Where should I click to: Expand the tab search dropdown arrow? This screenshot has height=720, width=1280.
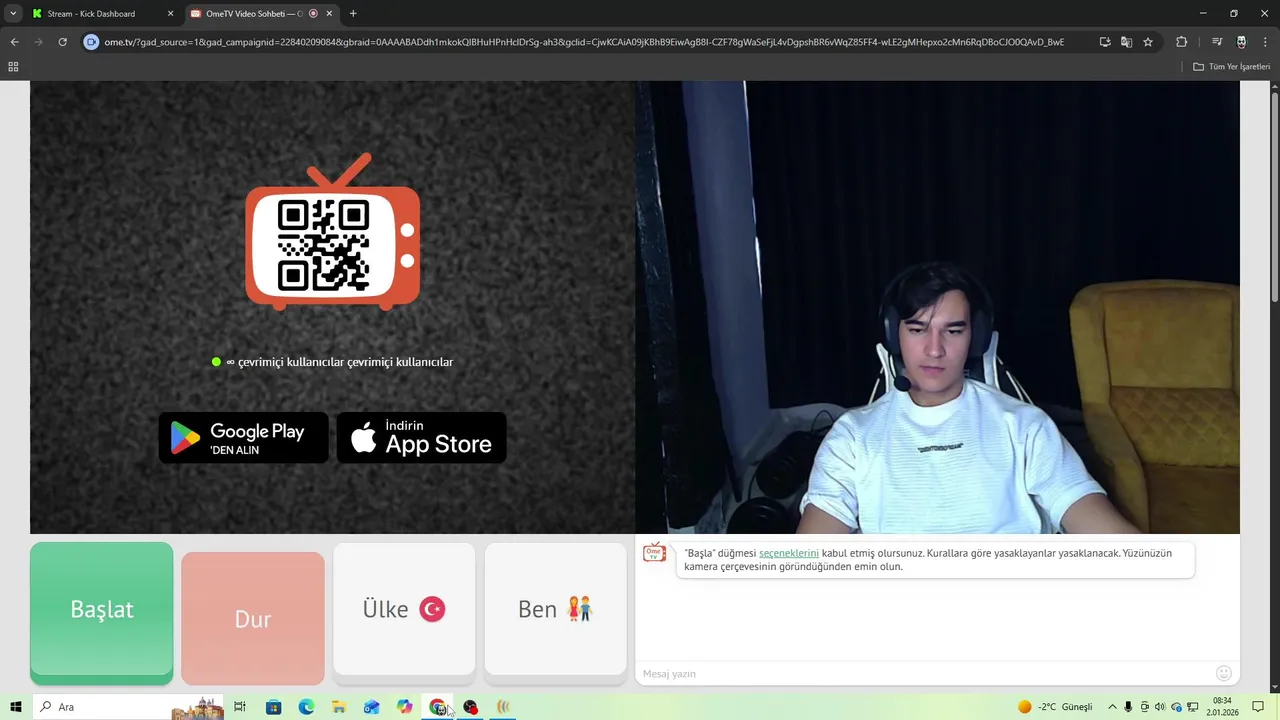click(x=13, y=14)
